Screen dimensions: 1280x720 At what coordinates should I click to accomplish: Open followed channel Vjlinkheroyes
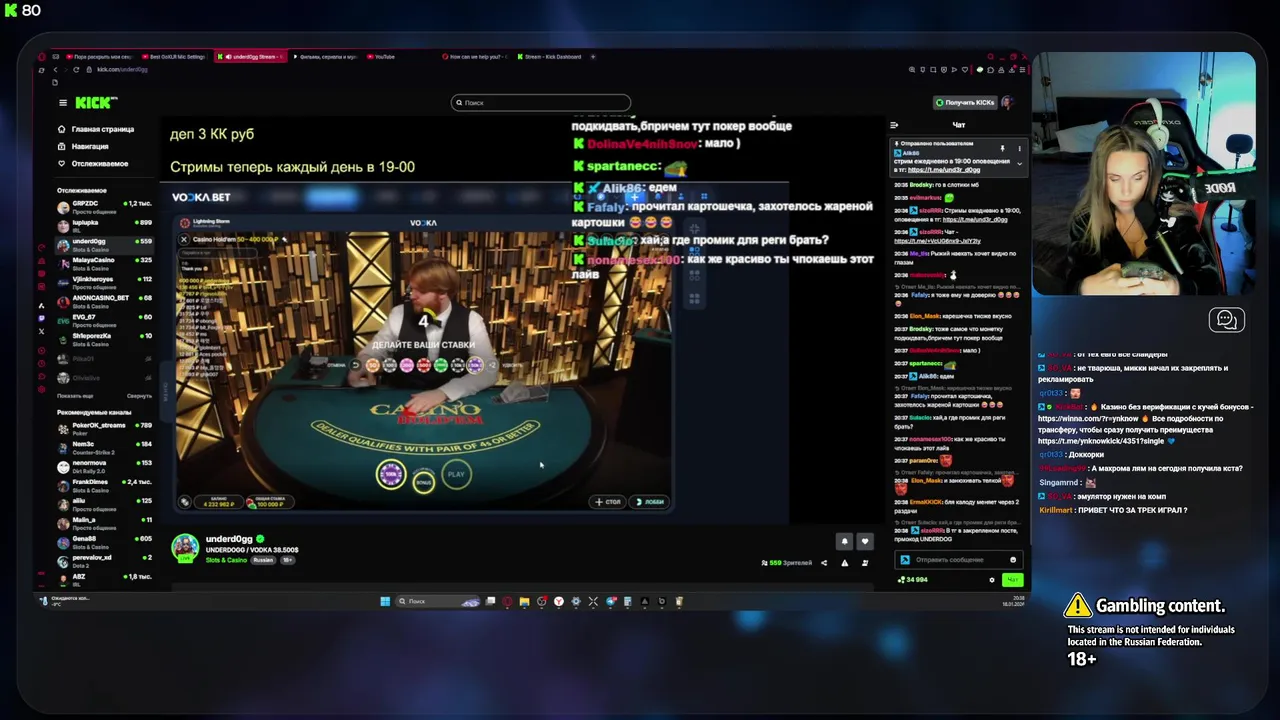pos(104,282)
